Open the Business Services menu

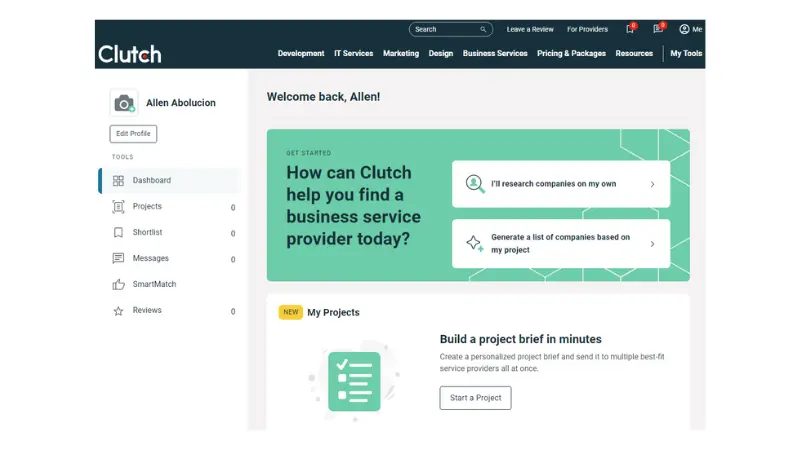click(x=495, y=53)
